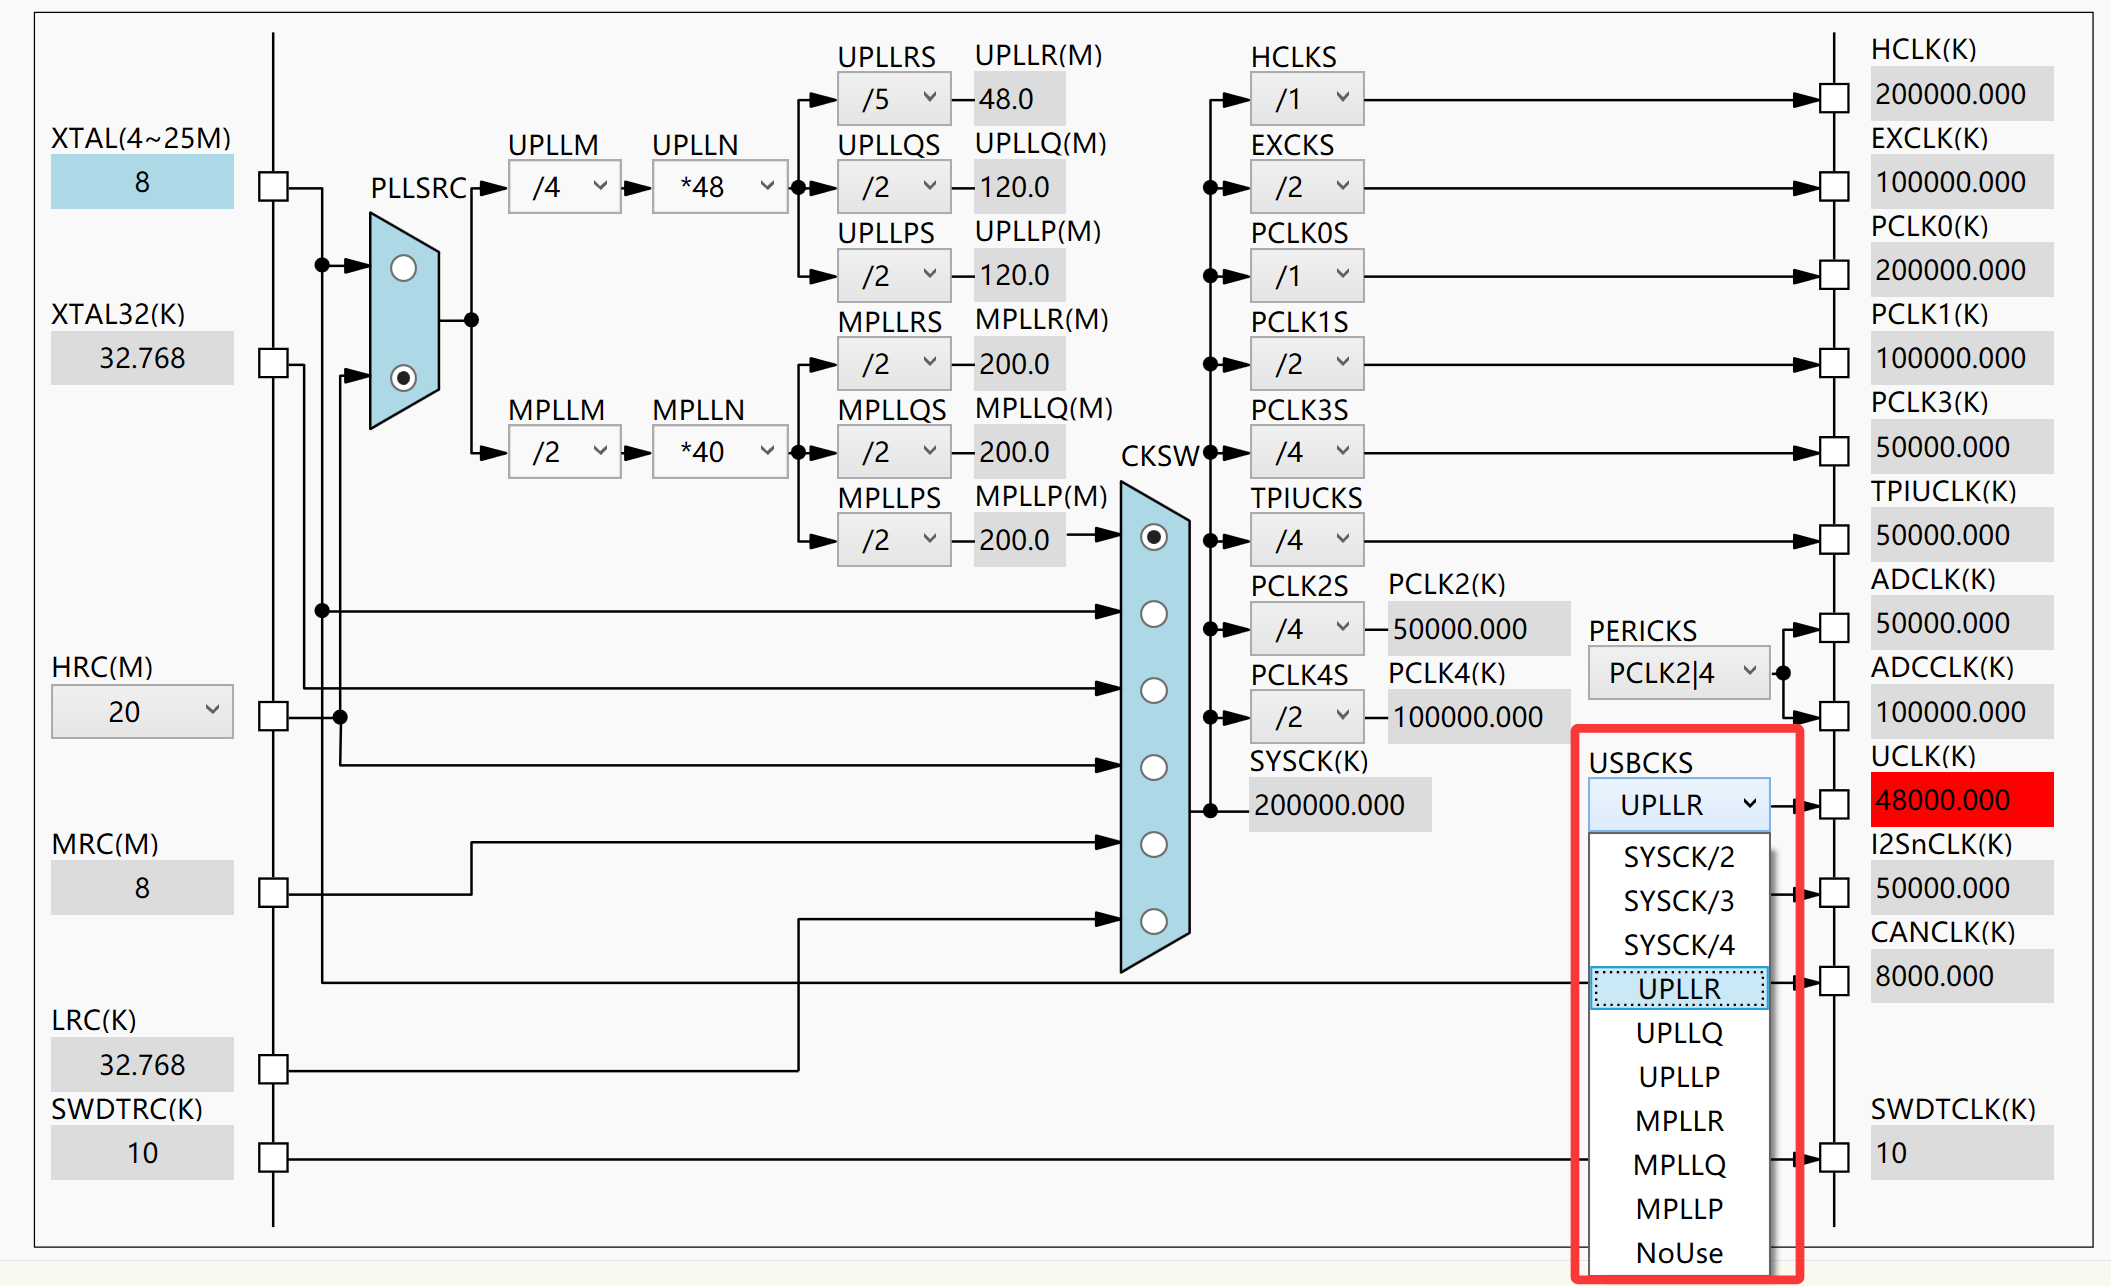Open the UPLLM divider dropdown
This screenshot has height=1286, width=2111.
coord(564,187)
